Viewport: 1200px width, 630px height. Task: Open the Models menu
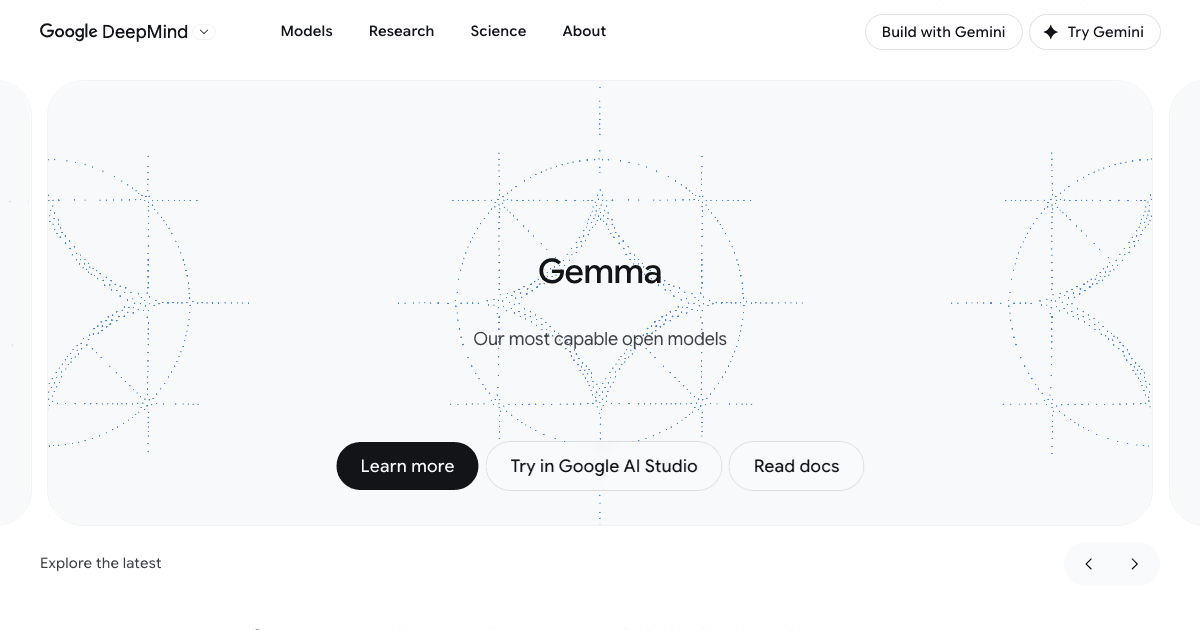[x=306, y=31]
